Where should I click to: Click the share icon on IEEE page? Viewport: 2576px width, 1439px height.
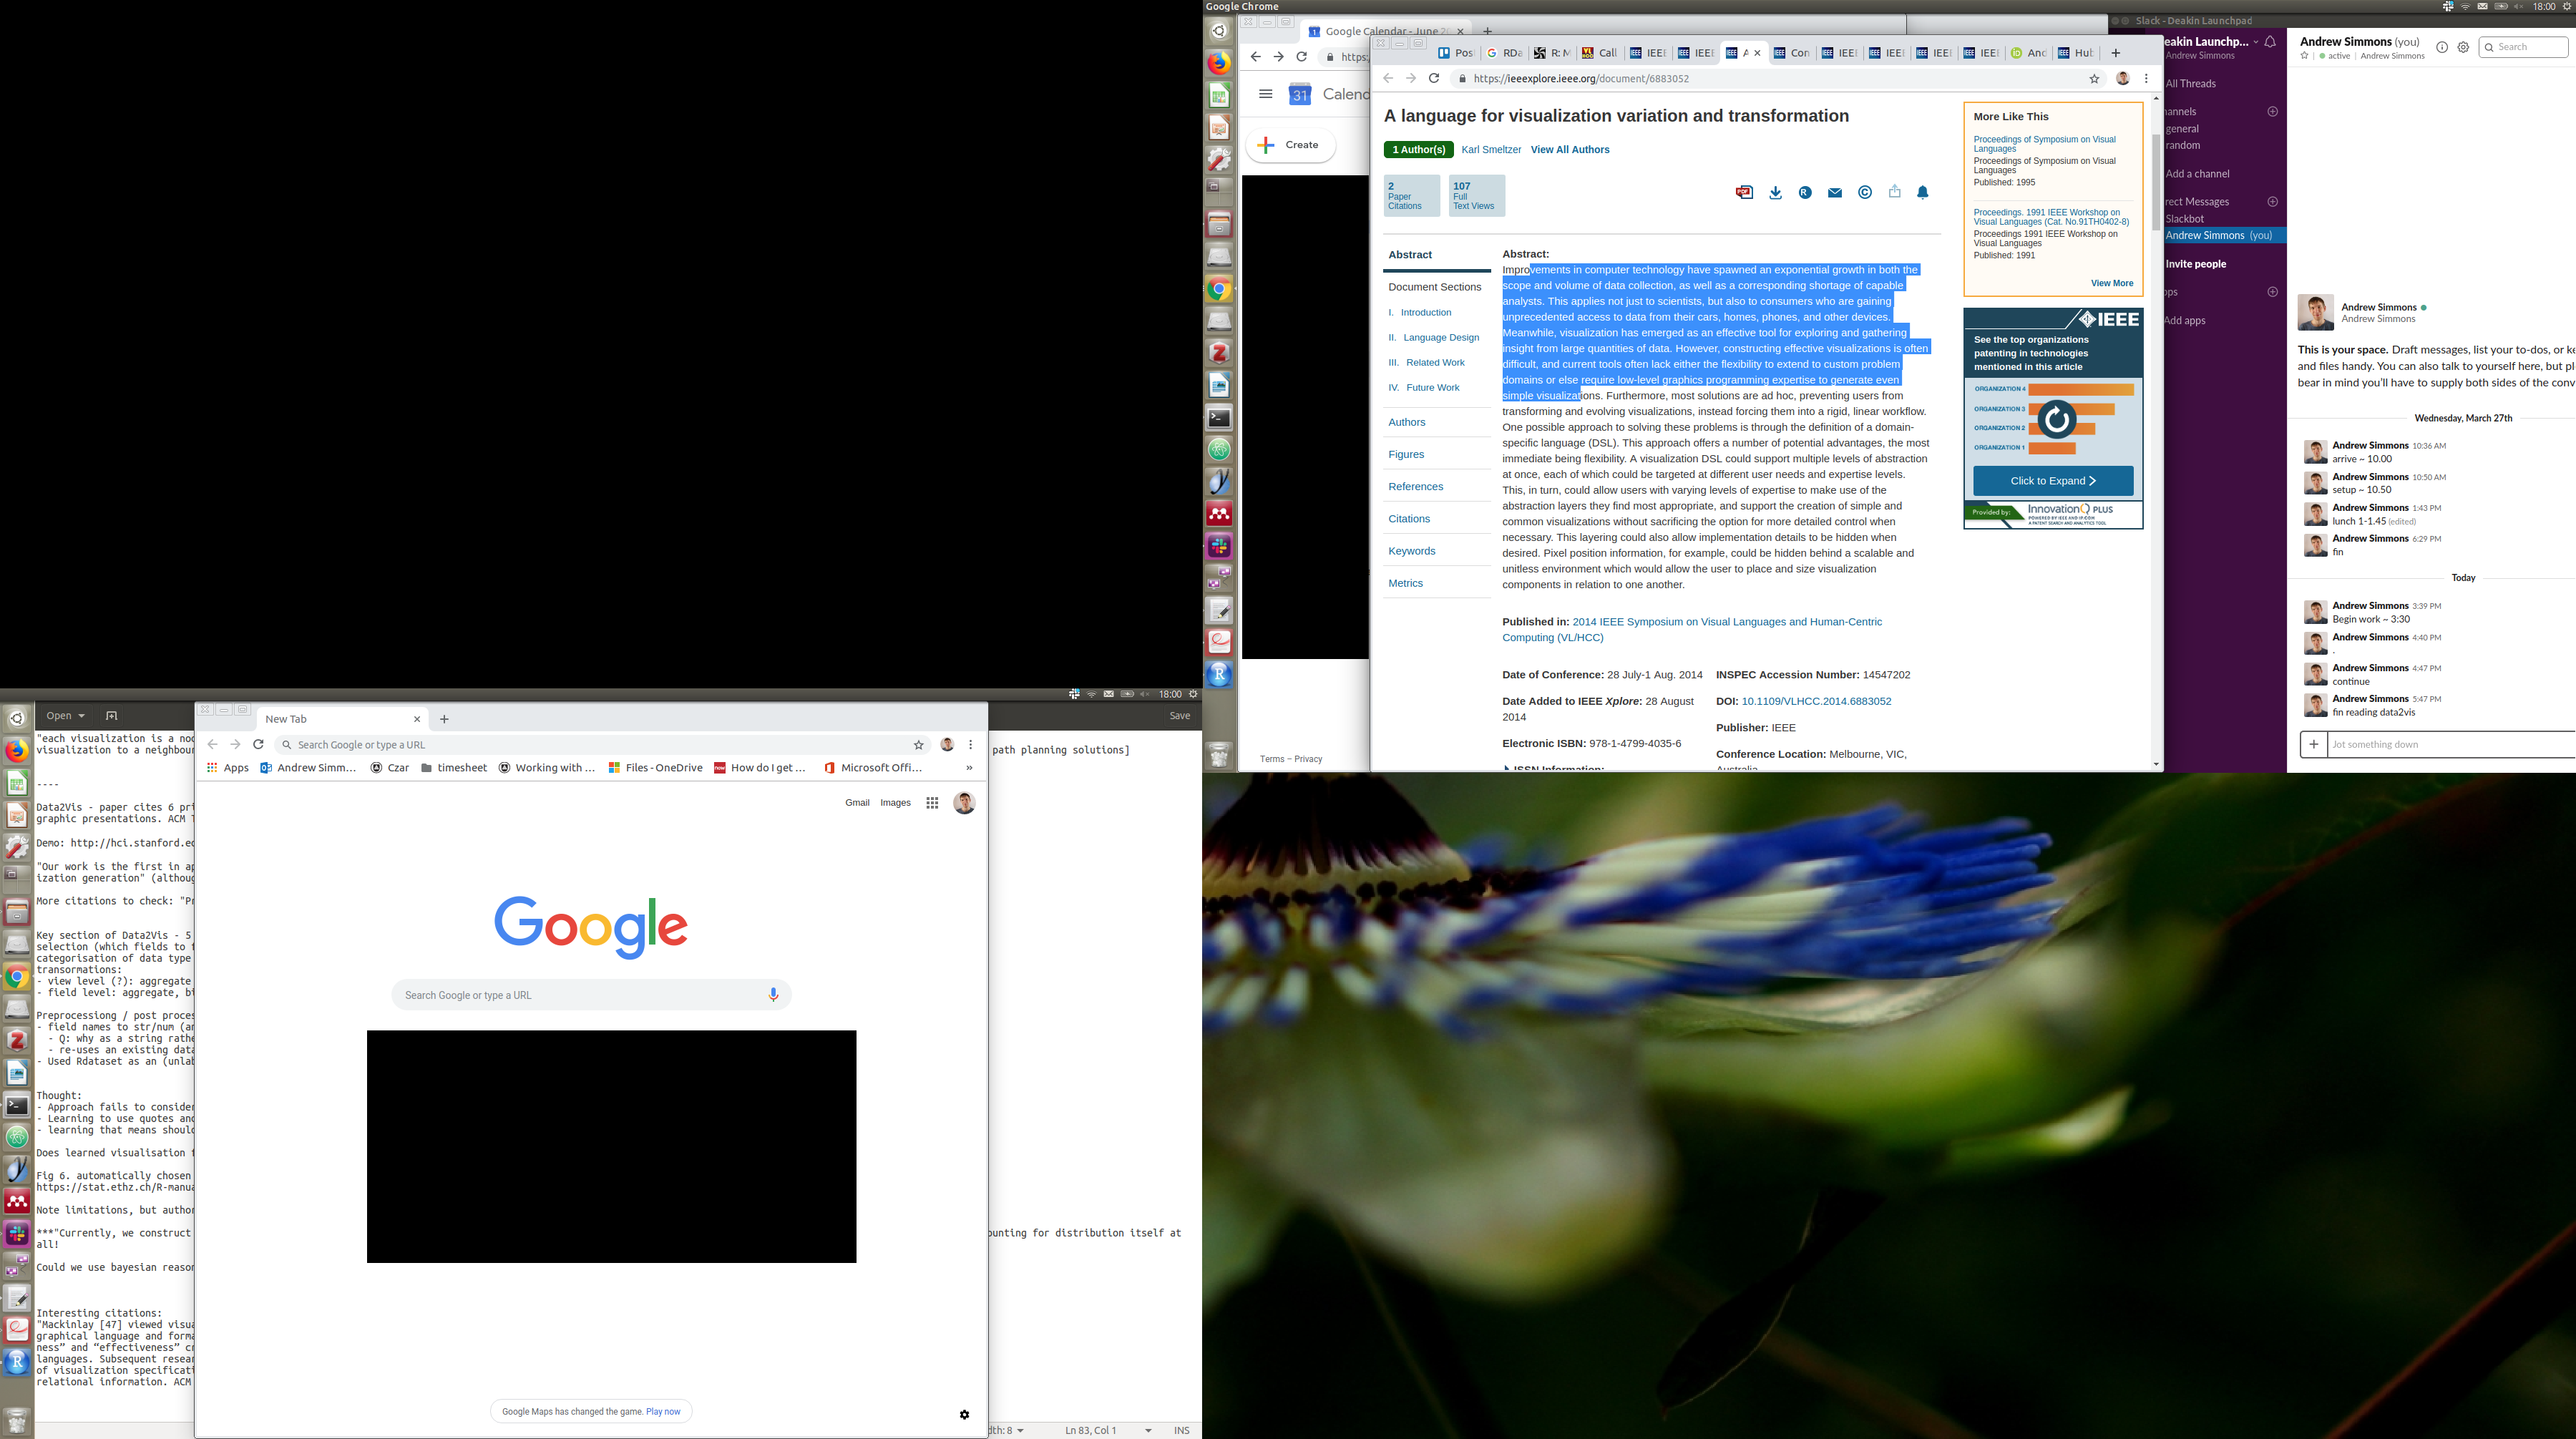coord(1894,192)
